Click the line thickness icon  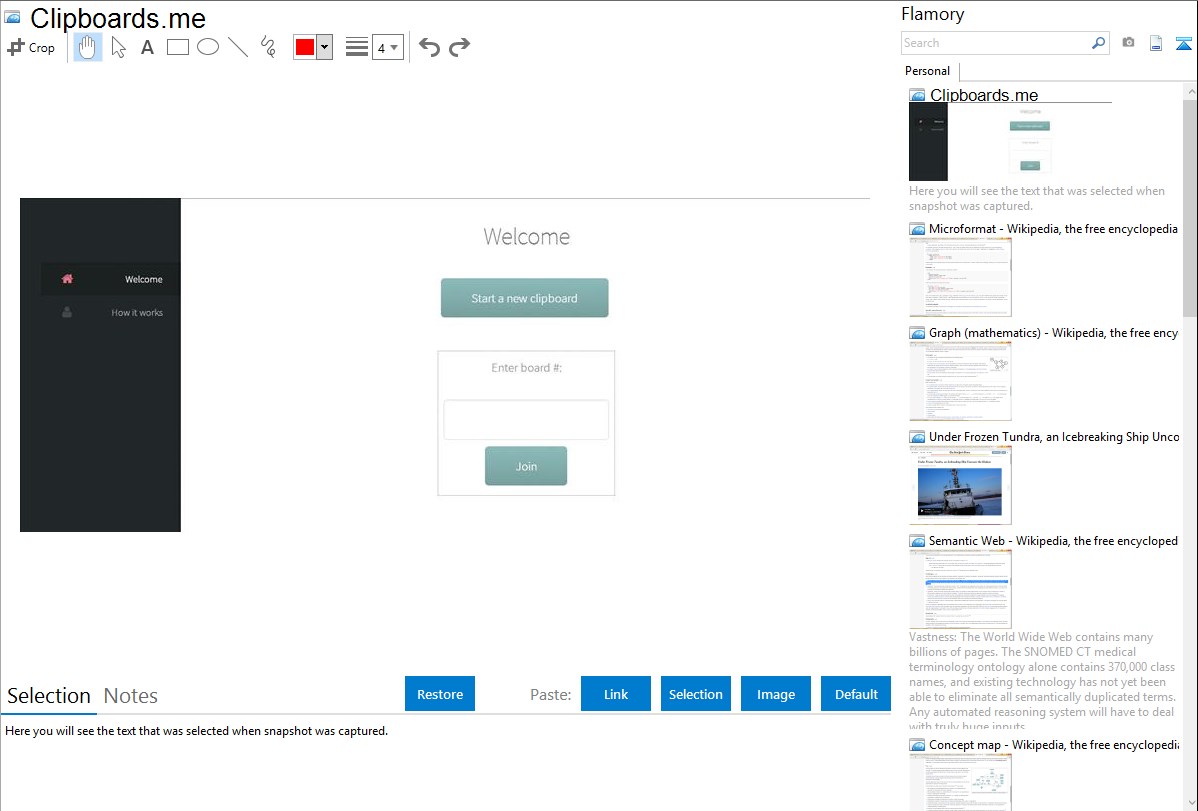(357, 47)
